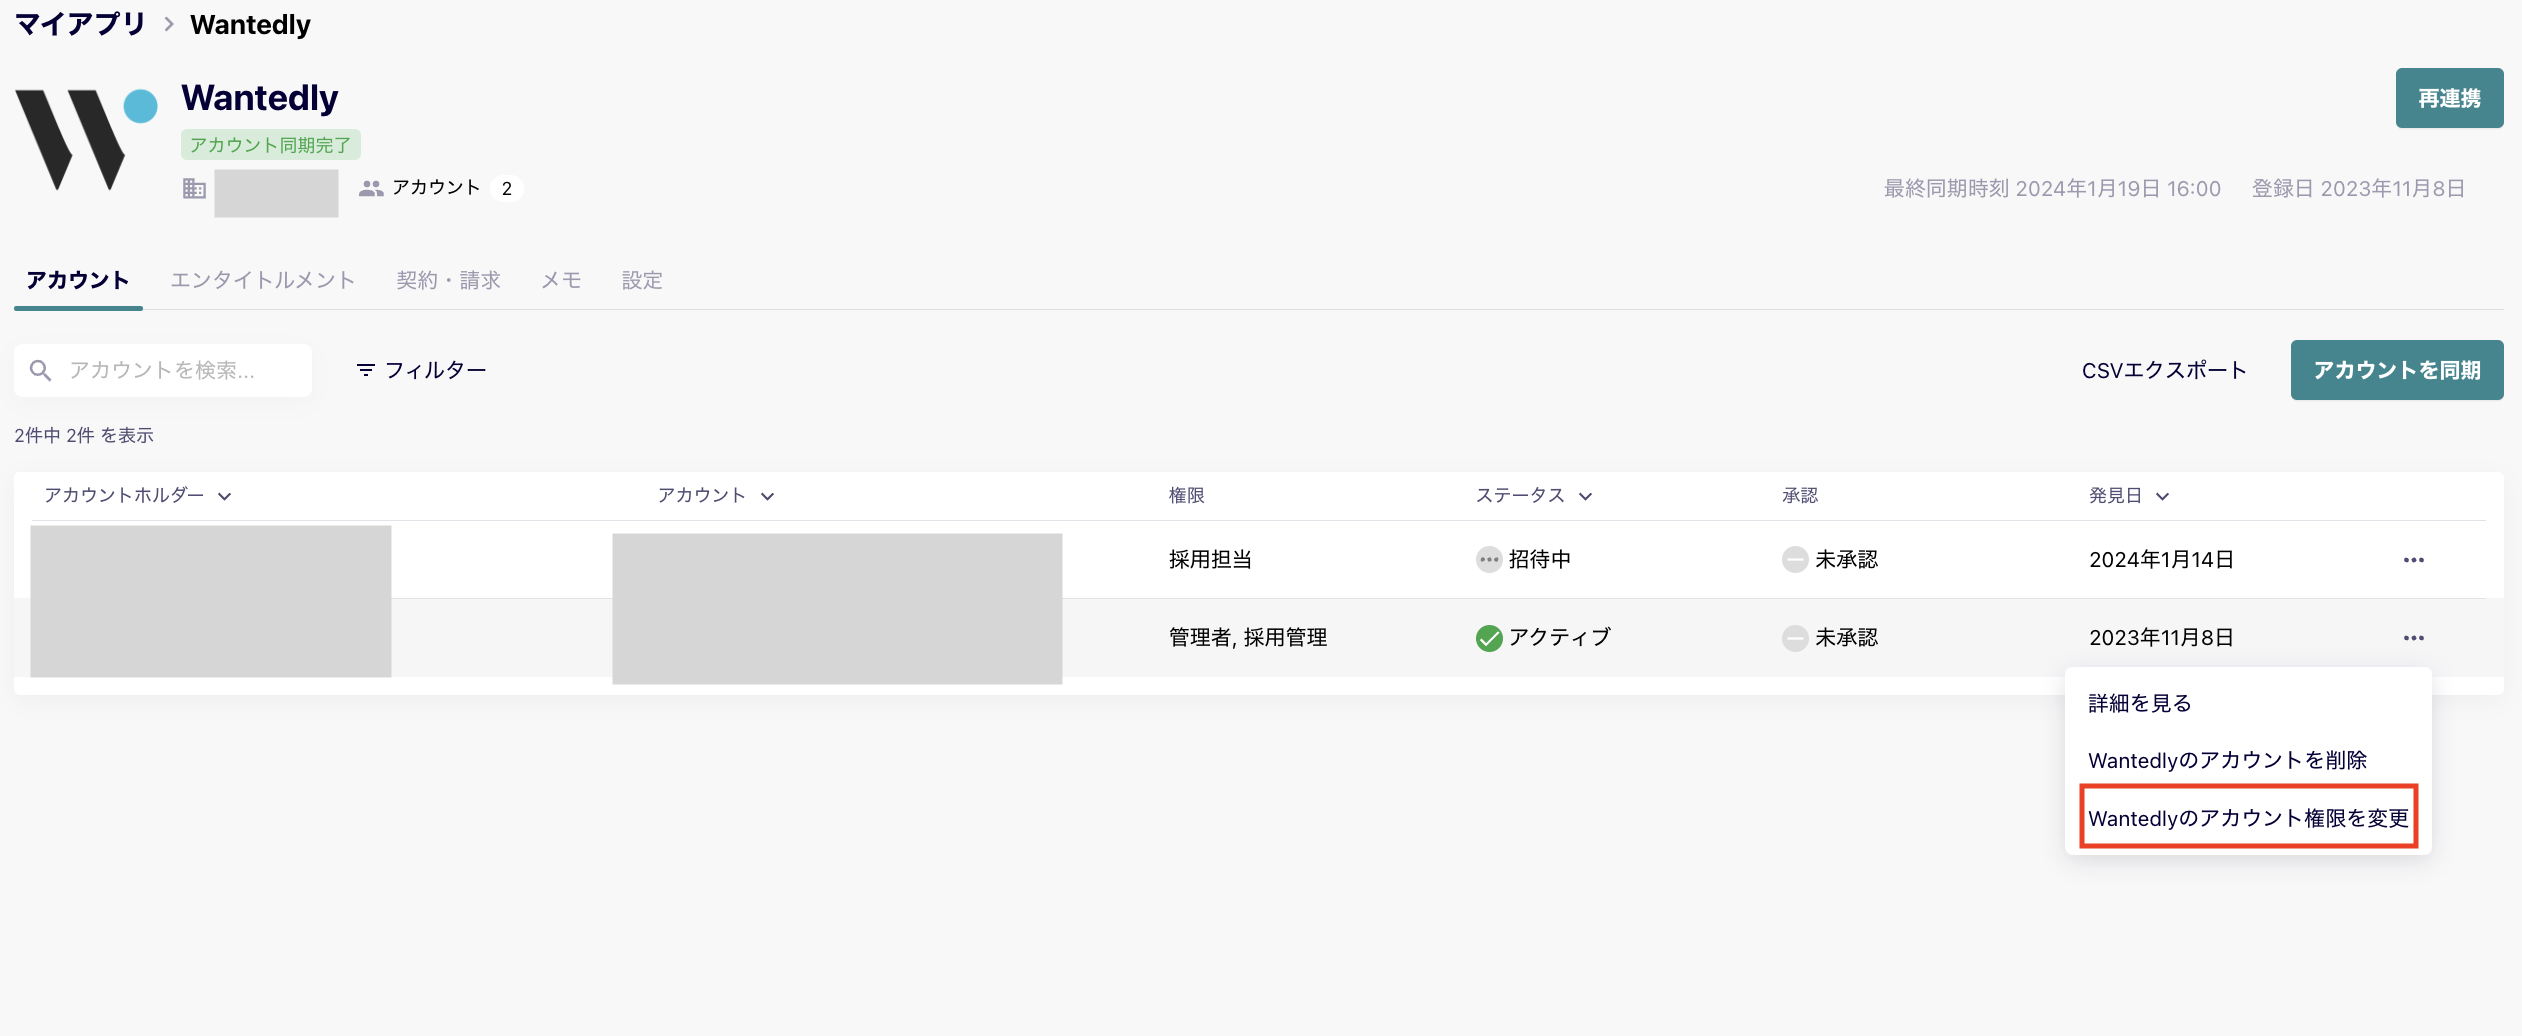Image resolution: width=2522 pixels, height=1036 pixels.
Task: Click the organization building icon
Action: click(x=194, y=189)
